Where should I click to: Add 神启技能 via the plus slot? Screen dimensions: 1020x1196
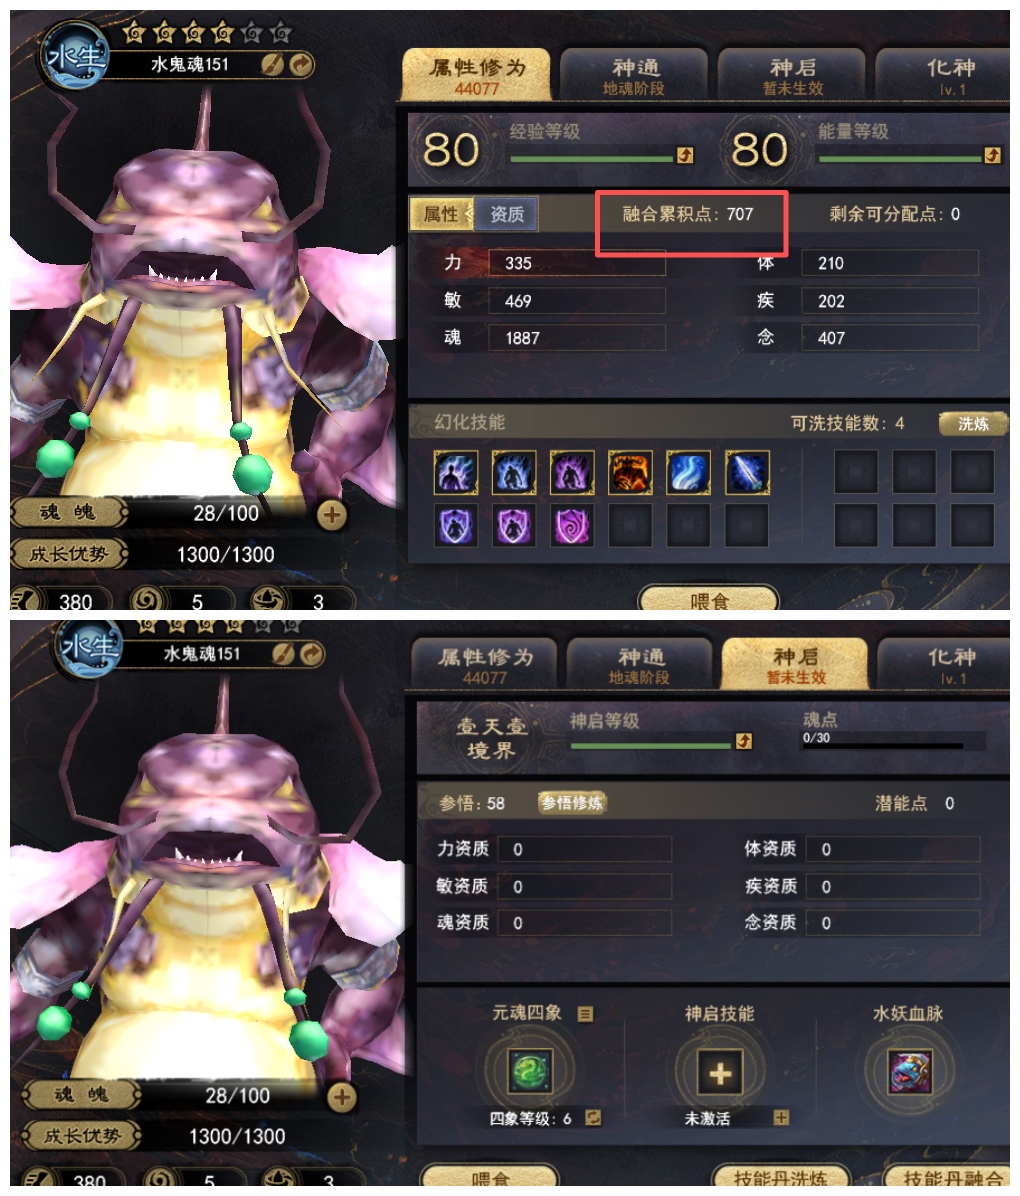(719, 1072)
